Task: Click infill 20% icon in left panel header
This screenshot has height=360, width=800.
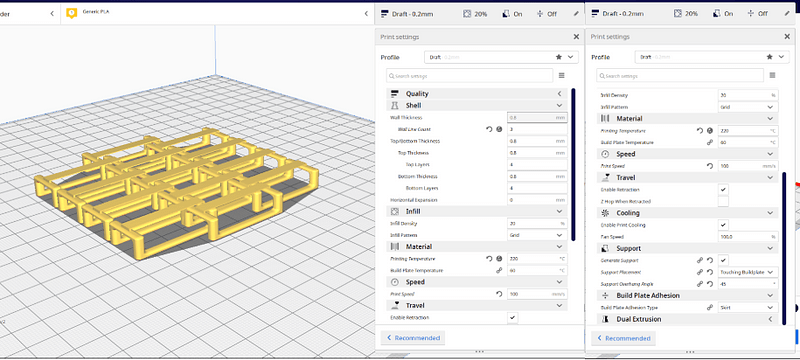Action: pos(467,14)
